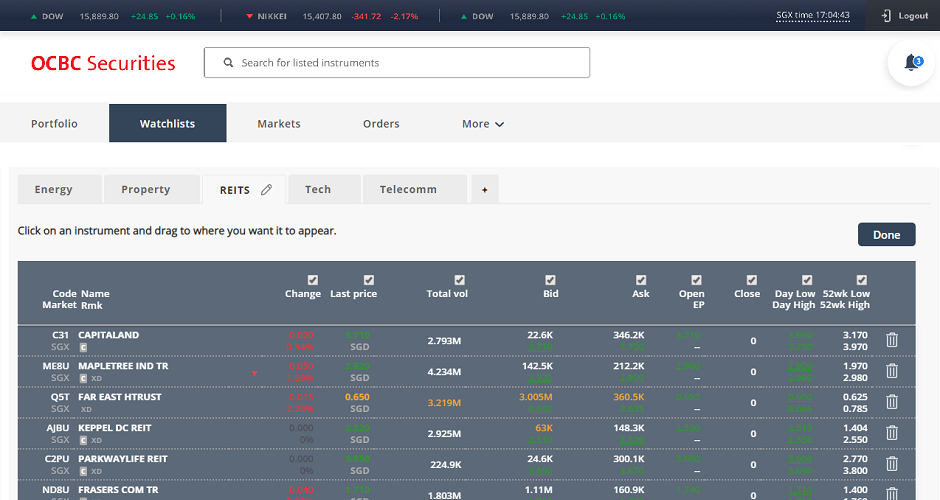Image resolution: width=940 pixels, height=500 pixels.
Task: Click the NIKKEI index value 15,407.80
Action: point(322,16)
